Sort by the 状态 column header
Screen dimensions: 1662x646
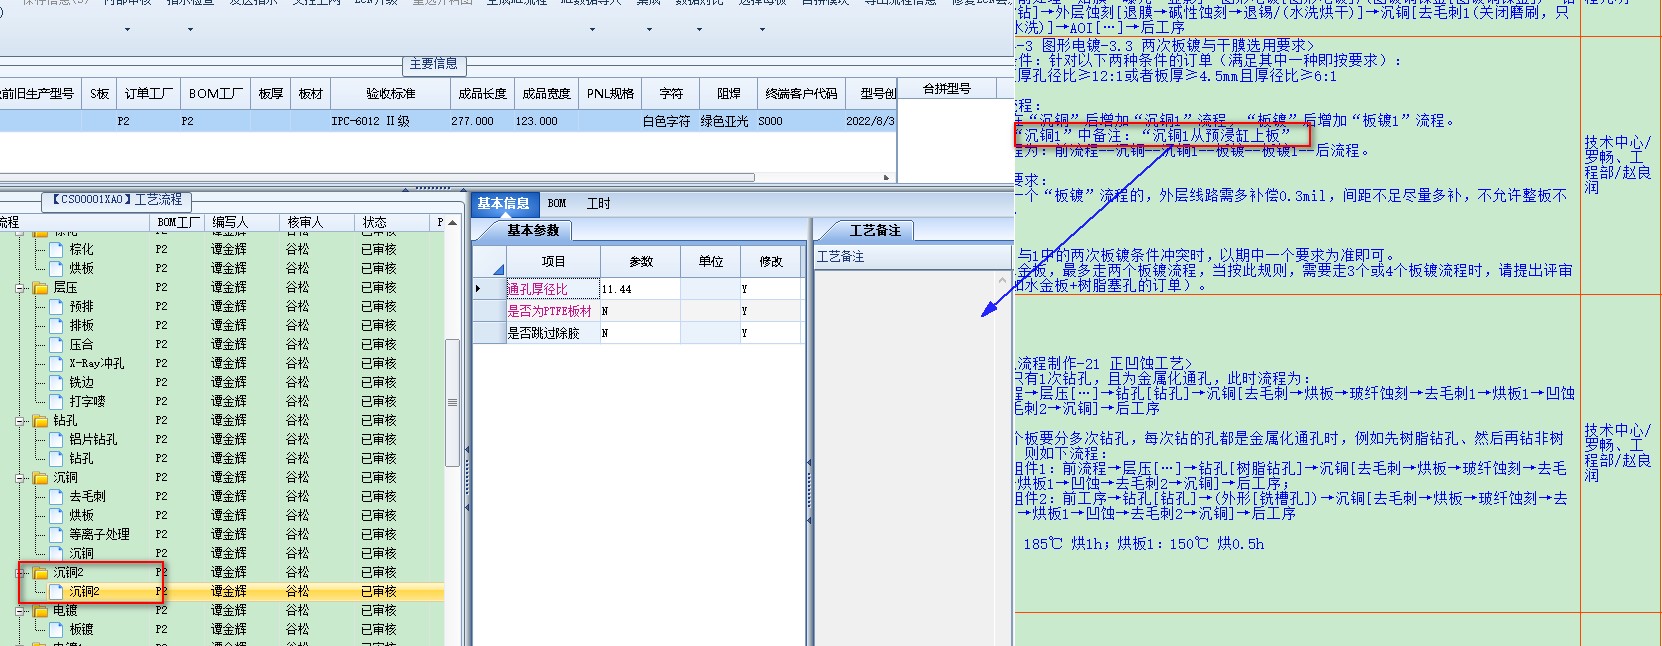pos(393,222)
